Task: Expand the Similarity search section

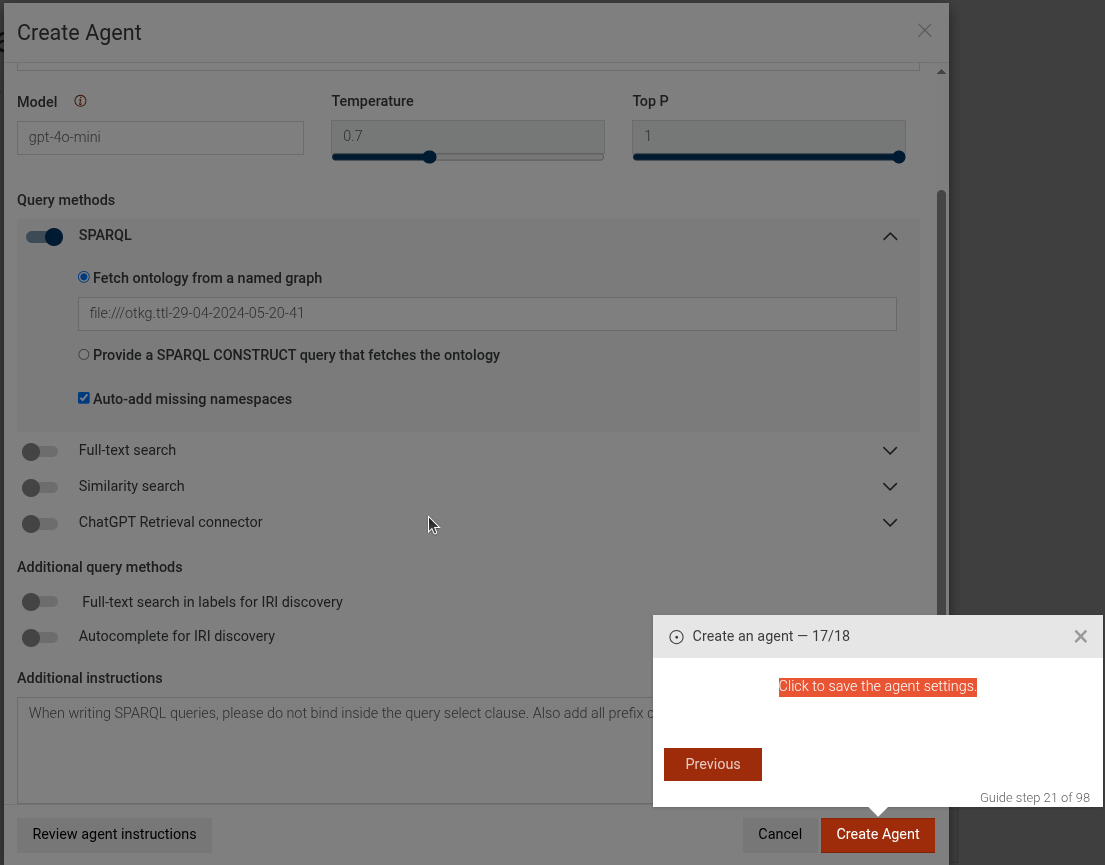Action: pos(890,487)
